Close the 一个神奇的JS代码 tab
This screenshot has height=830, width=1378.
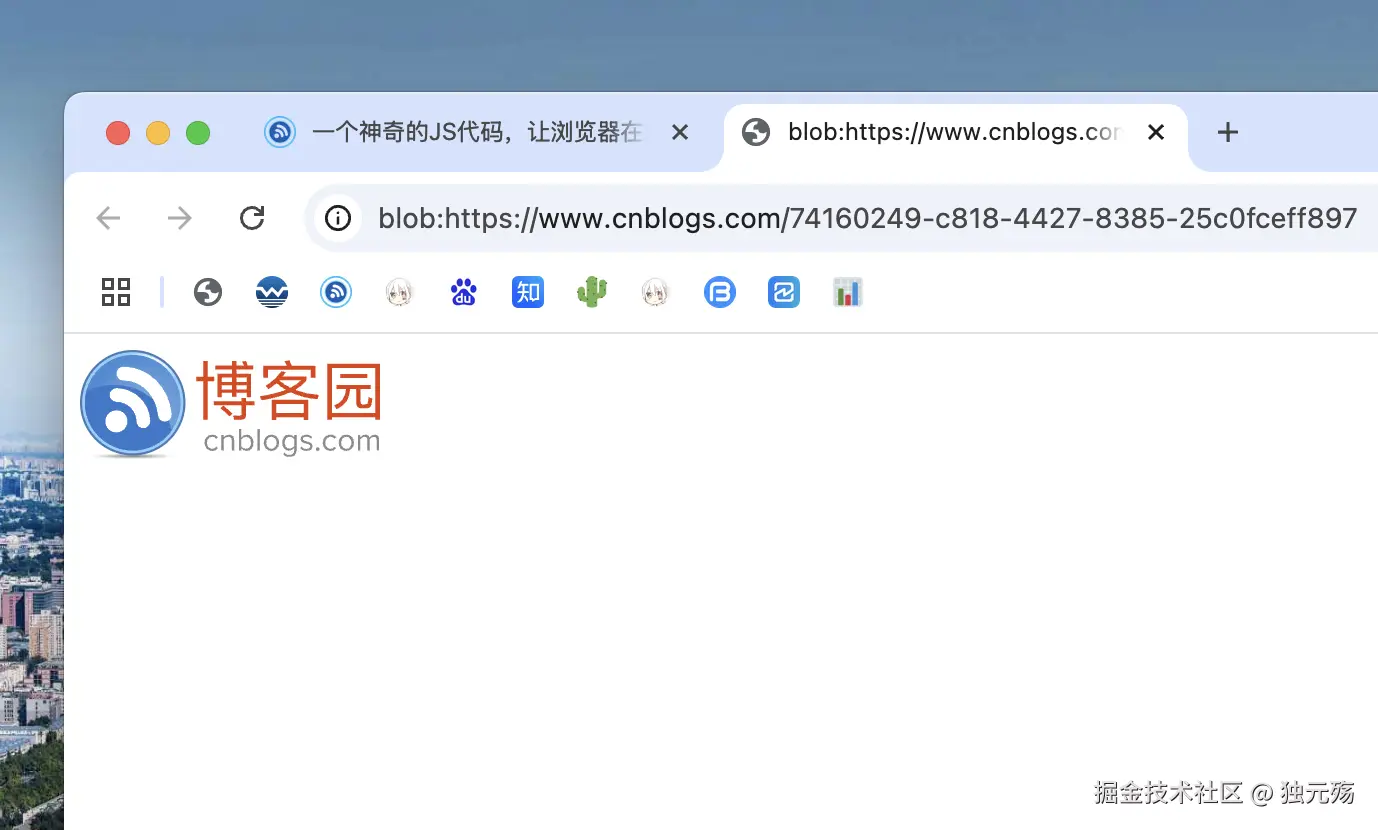pyautogui.click(x=680, y=132)
